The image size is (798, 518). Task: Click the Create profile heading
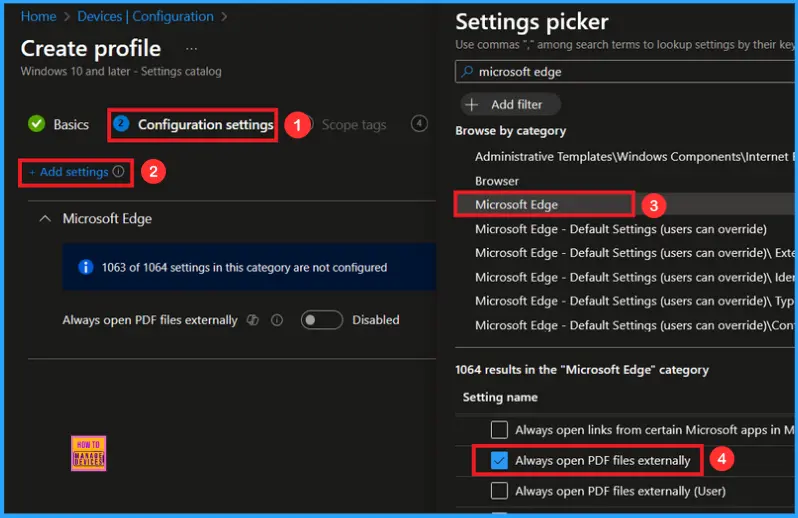tap(91, 49)
